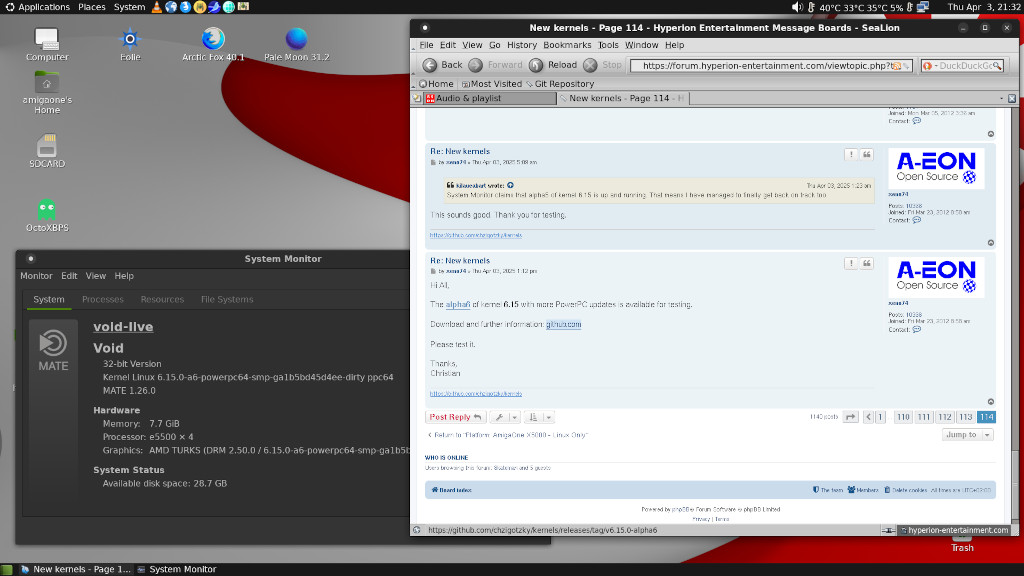This screenshot has height=576, width=1024.
Task: Report the 5:08 am Re: New kernels post
Action: (x=850, y=154)
